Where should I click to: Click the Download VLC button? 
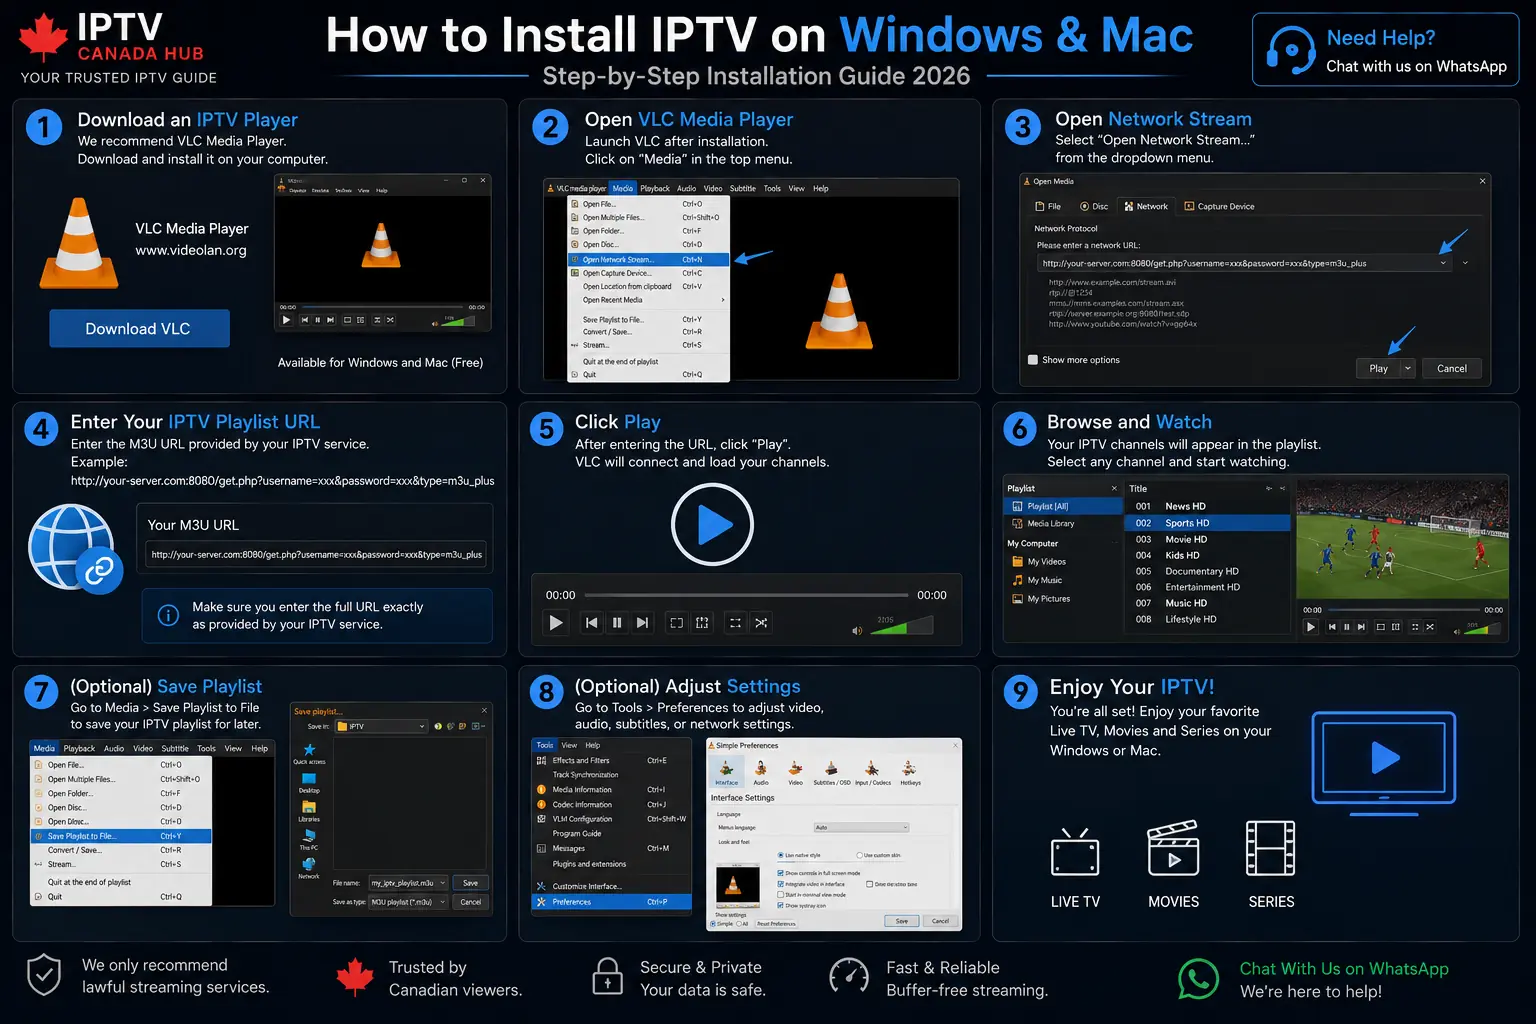pyautogui.click(x=139, y=328)
